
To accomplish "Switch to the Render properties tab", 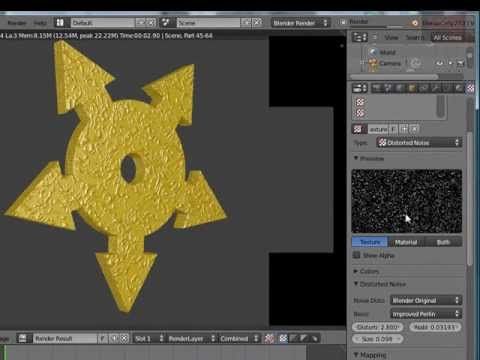I will point(377,88).
